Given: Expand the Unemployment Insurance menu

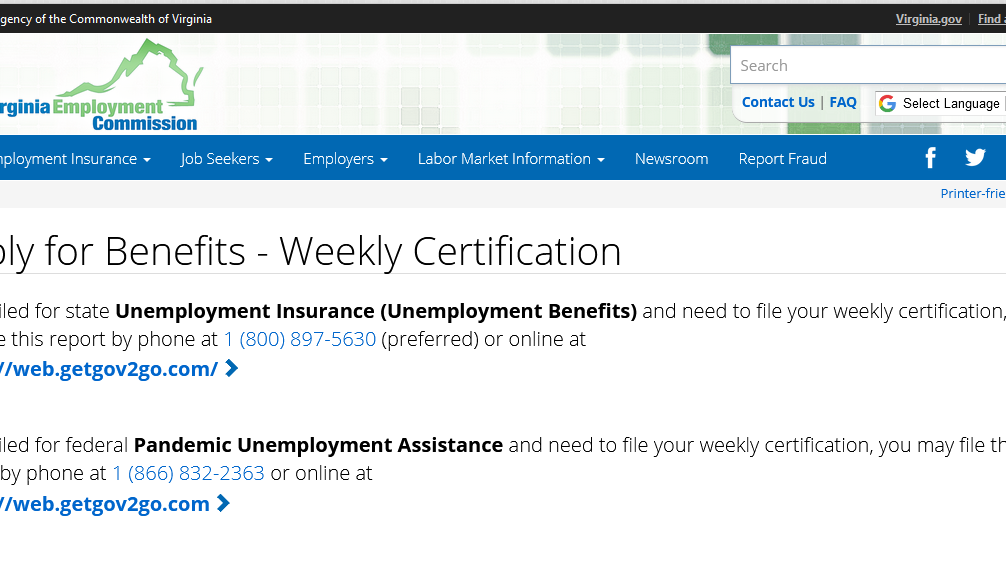Looking at the screenshot, I should click(x=75, y=159).
